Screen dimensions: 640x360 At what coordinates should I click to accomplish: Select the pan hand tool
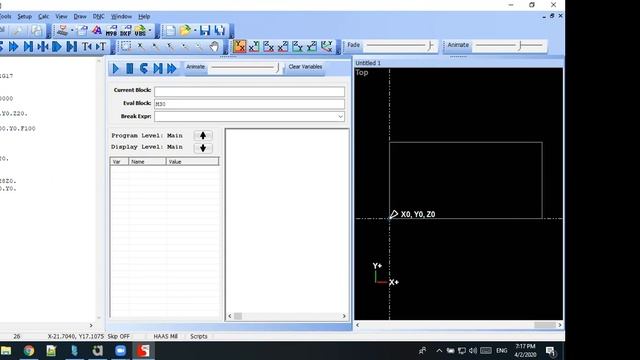pos(214,47)
